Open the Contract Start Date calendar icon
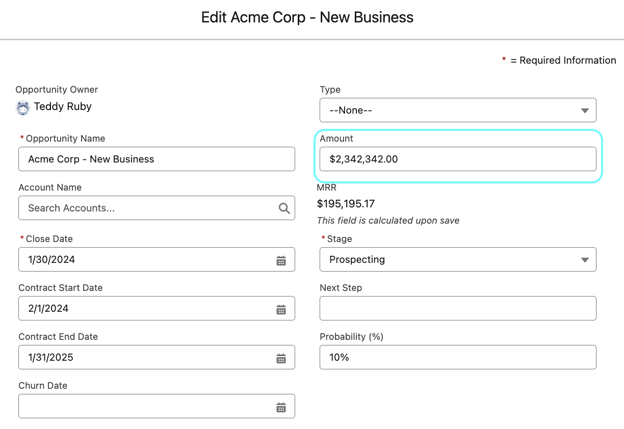 coord(281,310)
